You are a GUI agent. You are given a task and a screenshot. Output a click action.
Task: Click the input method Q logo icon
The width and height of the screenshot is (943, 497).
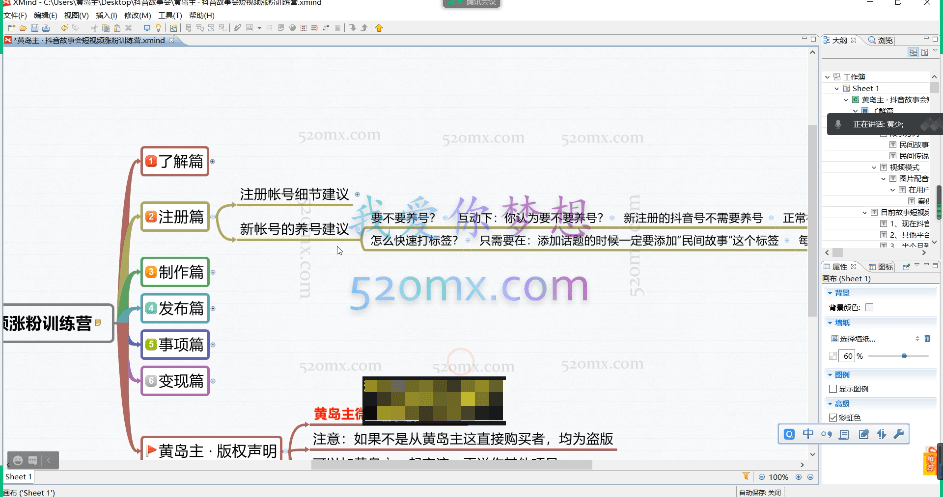[x=789, y=434]
